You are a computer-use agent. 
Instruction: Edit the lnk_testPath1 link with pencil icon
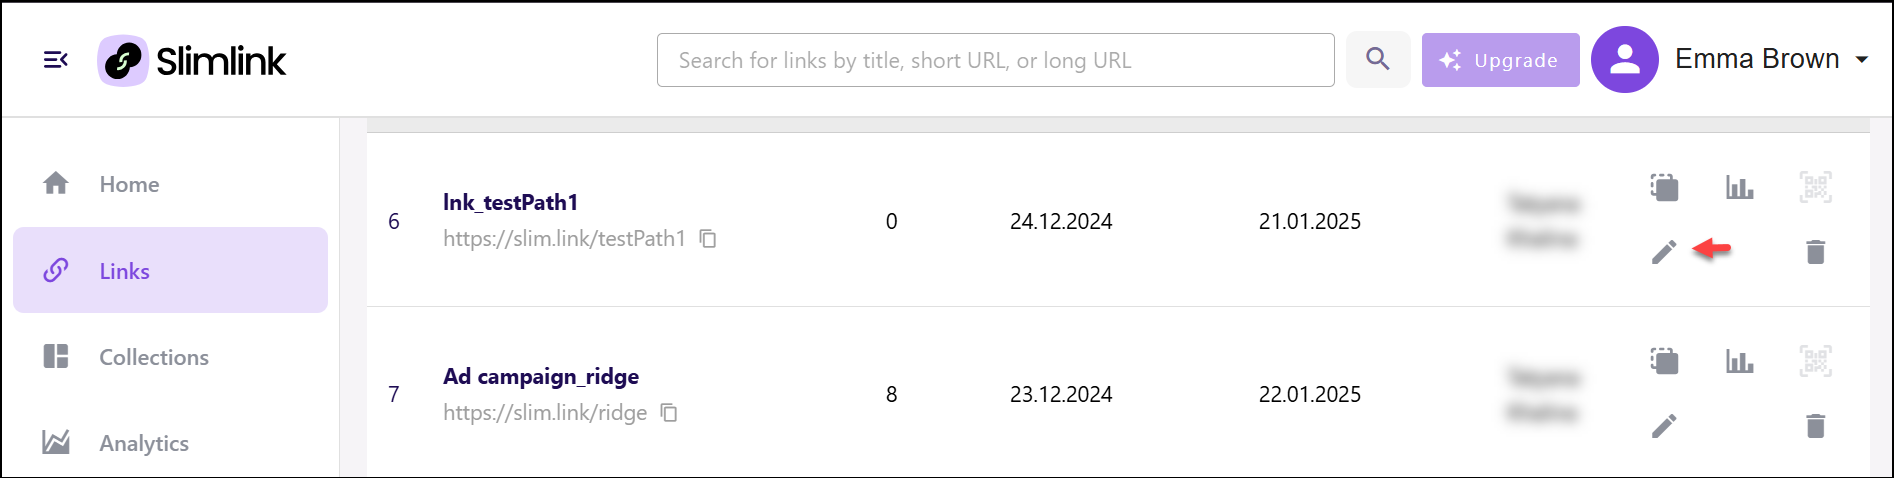coord(1664,252)
